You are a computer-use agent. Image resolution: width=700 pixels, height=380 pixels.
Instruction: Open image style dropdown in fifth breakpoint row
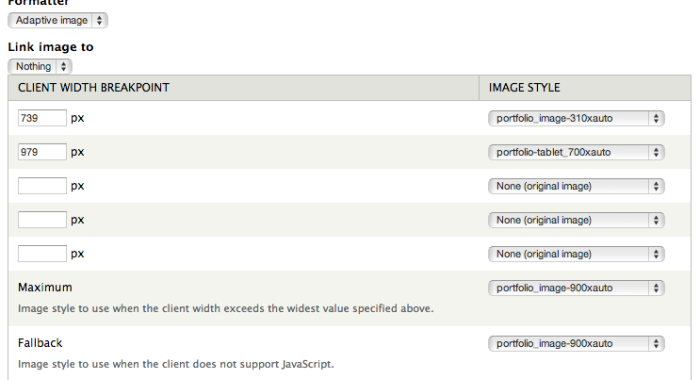click(576, 254)
